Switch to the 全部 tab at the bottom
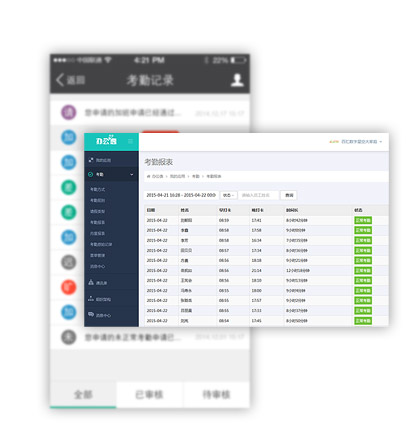The width and height of the screenshot is (408, 436). pyautogui.click(x=83, y=395)
